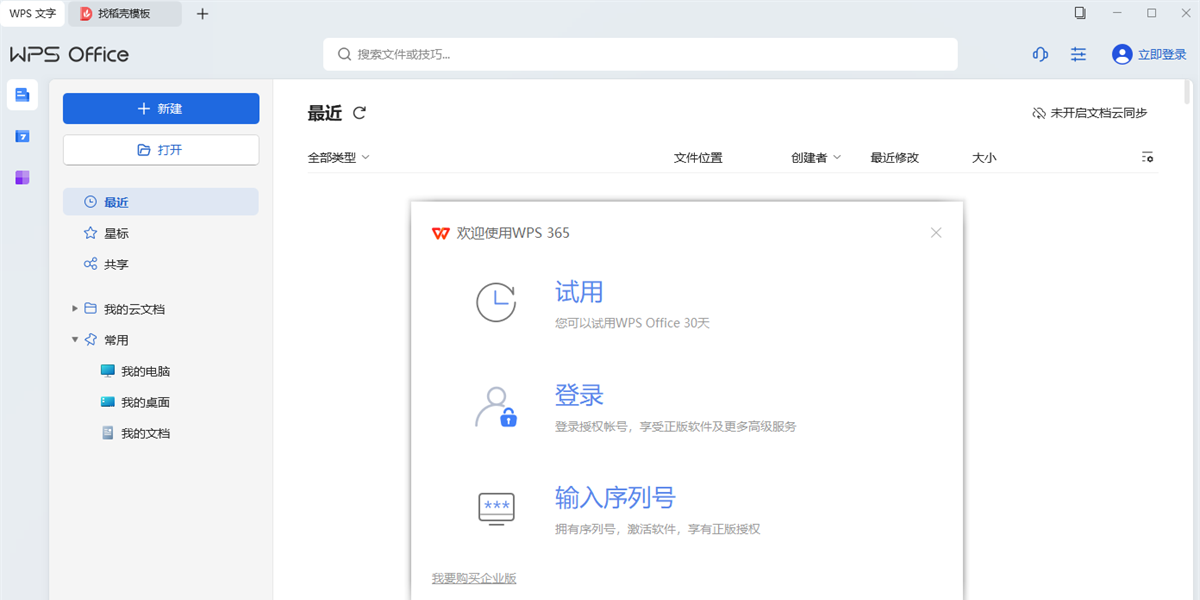Expand the 我的云文档 tree node
The width and height of the screenshot is (1200, 600).
click(75, 309)
